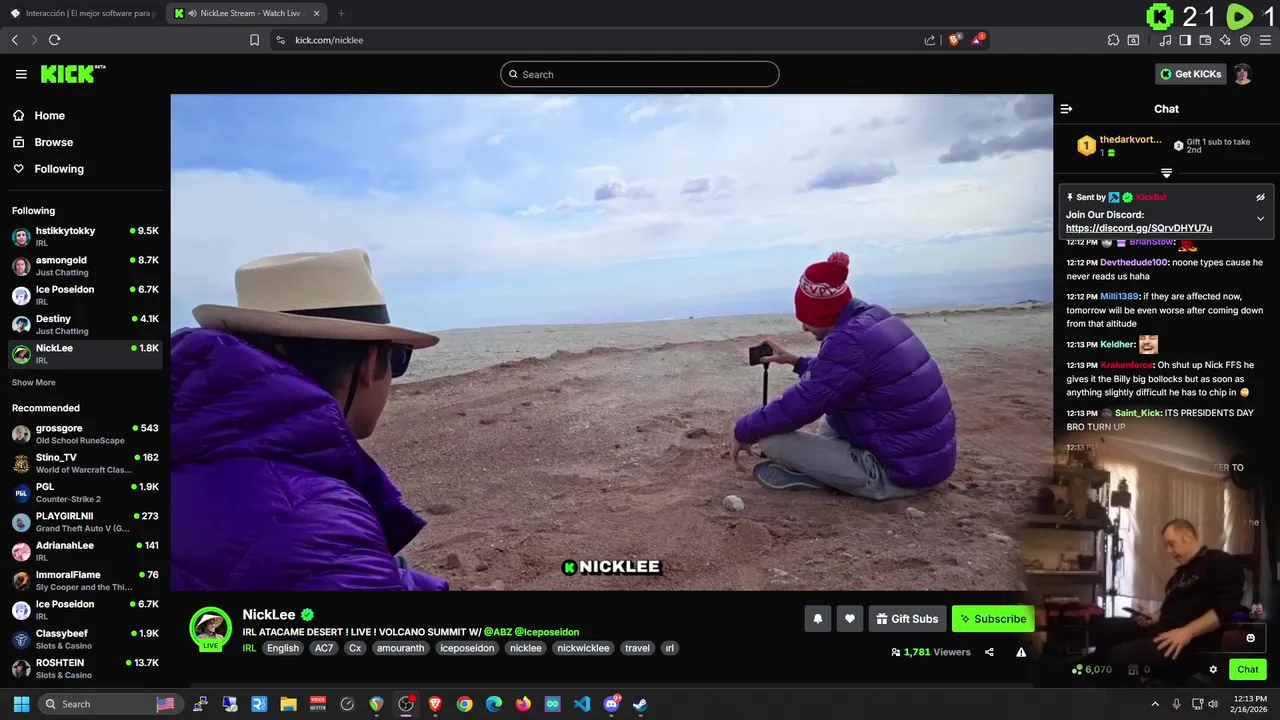Expand the gift leaderboard drop handle
The height and width of the screenshot is (720, 1280).
tap(1166, 173)
